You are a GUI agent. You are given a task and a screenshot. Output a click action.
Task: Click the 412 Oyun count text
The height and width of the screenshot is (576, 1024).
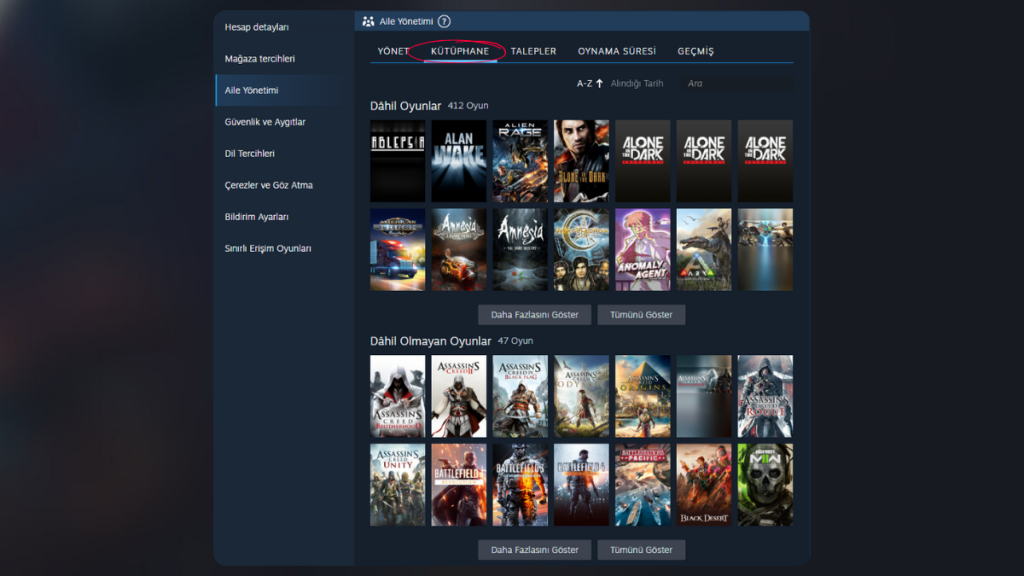pyautogui.click(x=468, y=106)
